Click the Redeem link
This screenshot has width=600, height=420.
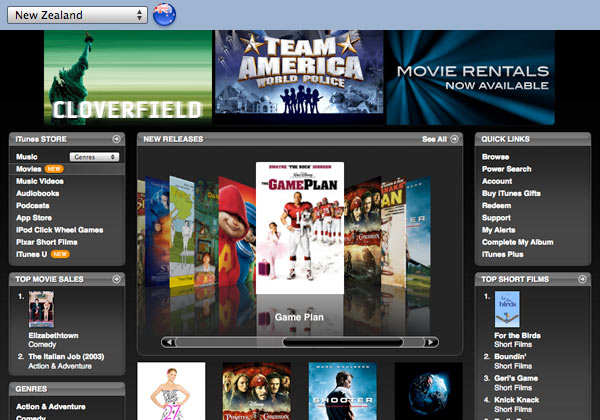[x=496, y=205]
